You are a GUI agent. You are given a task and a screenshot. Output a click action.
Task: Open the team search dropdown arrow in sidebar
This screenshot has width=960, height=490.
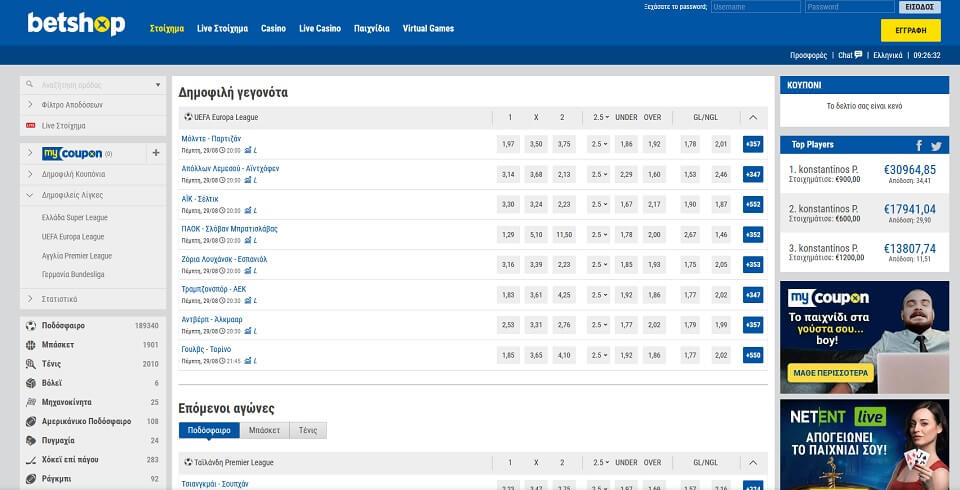click(x=157, y=85)
